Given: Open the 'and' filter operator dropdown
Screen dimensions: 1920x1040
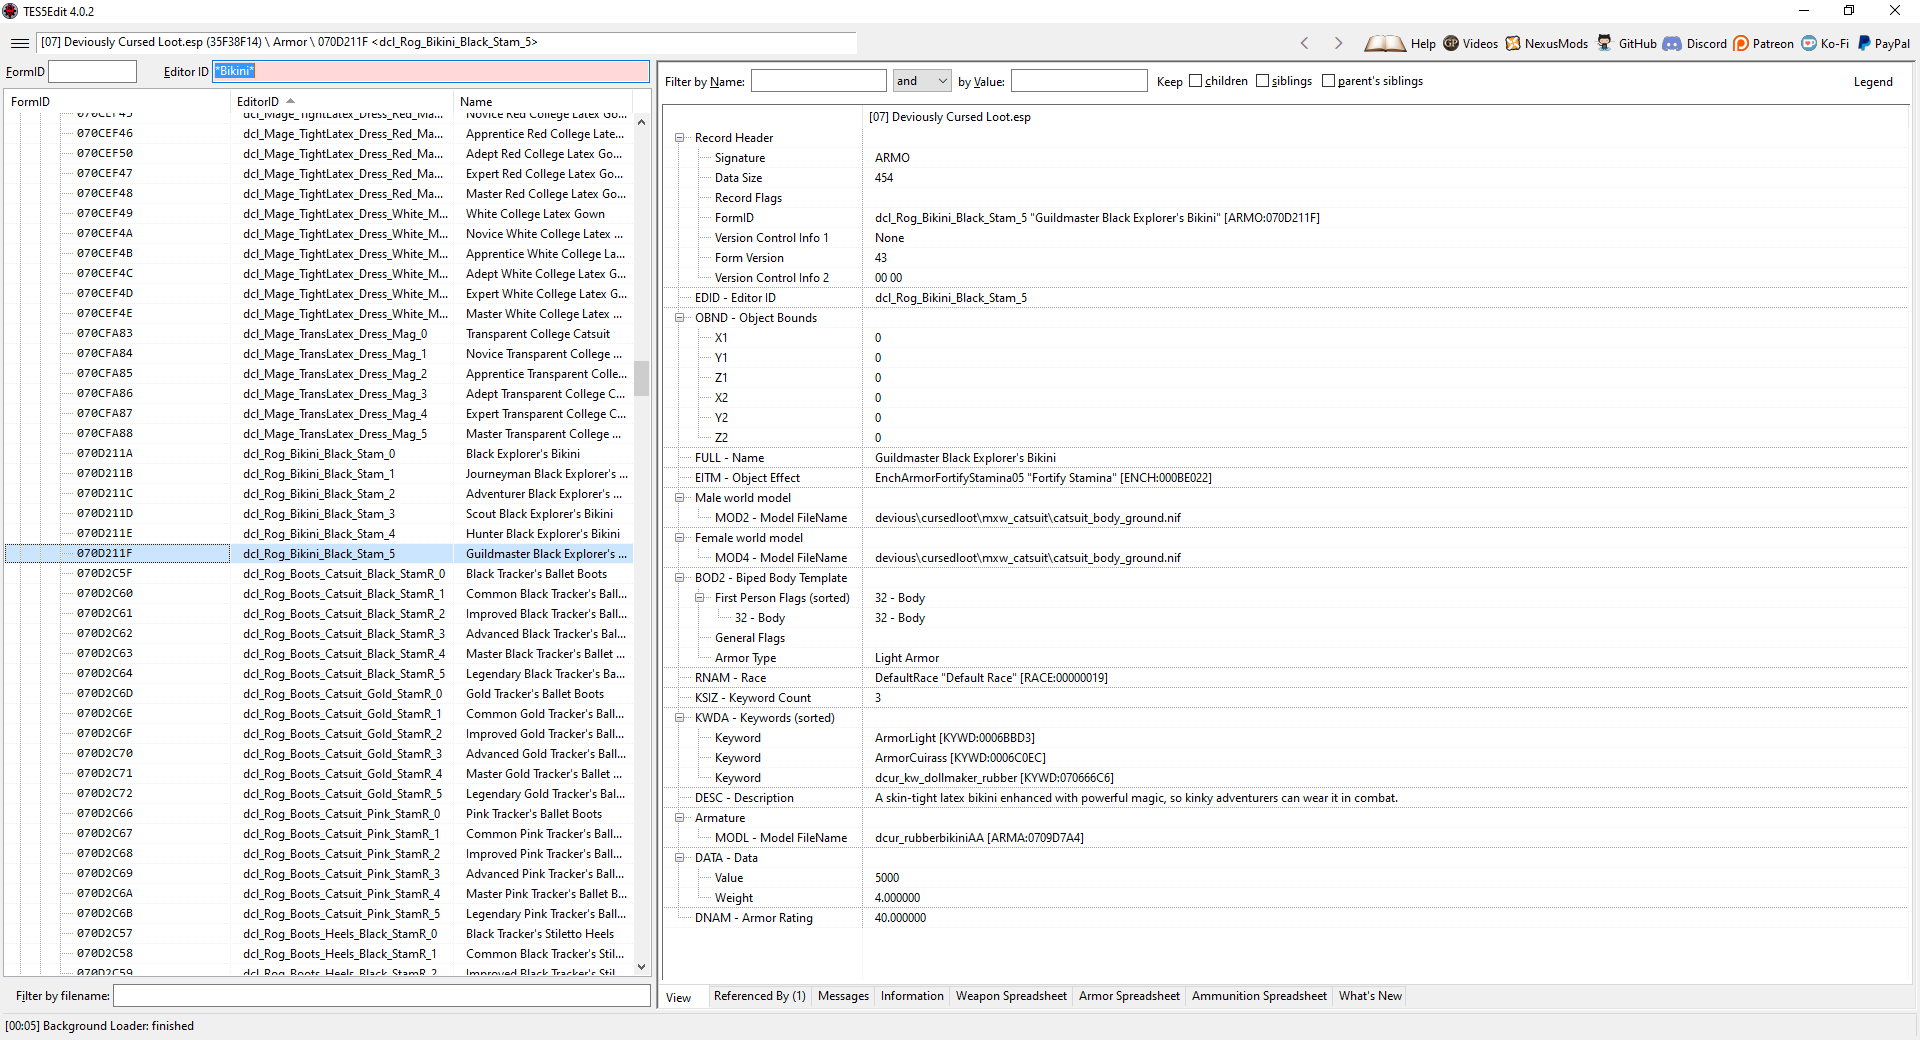Looking at the screenshot, I should [x=921, y=81].
